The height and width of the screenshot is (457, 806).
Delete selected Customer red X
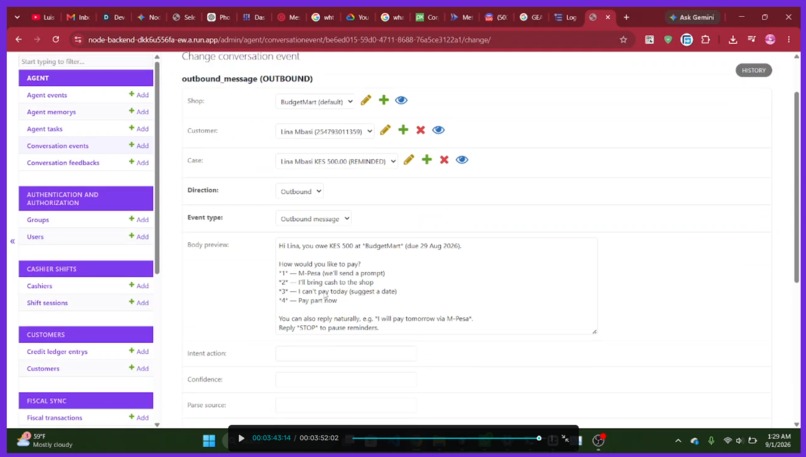(x=420, y=130)
